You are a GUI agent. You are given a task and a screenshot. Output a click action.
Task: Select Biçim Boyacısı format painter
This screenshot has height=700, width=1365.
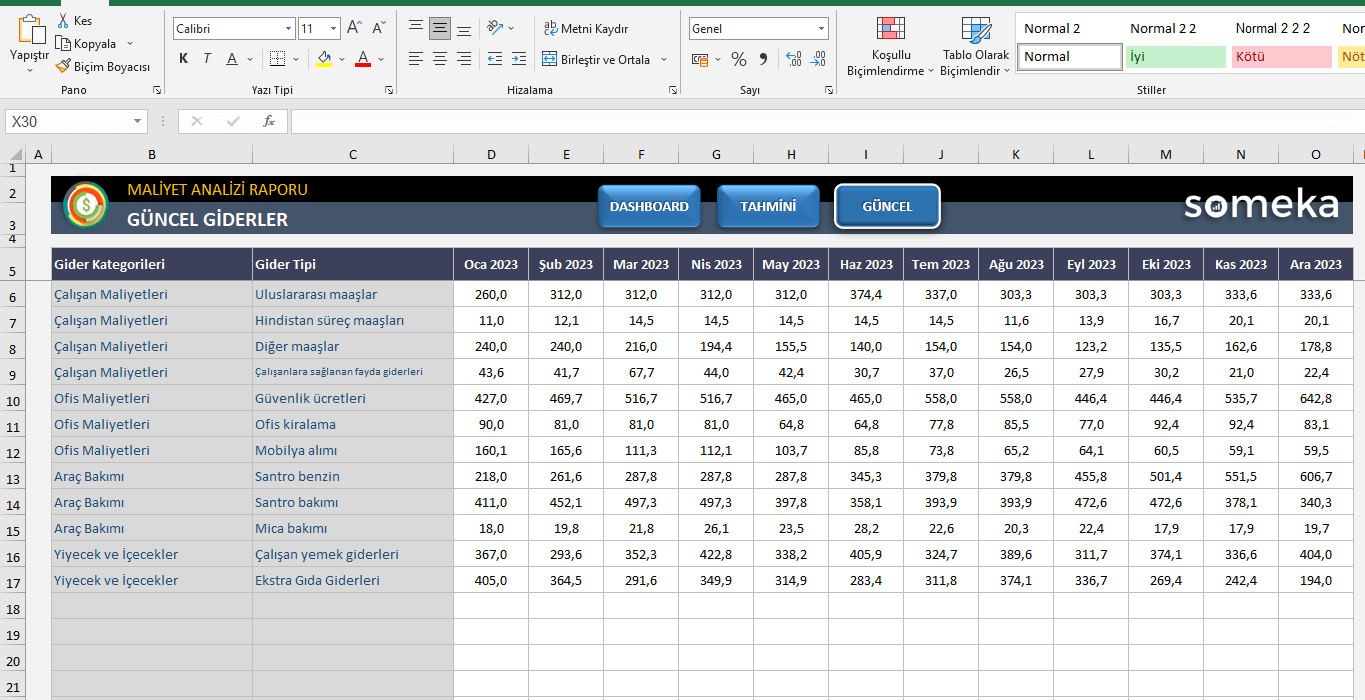(103, 67)
